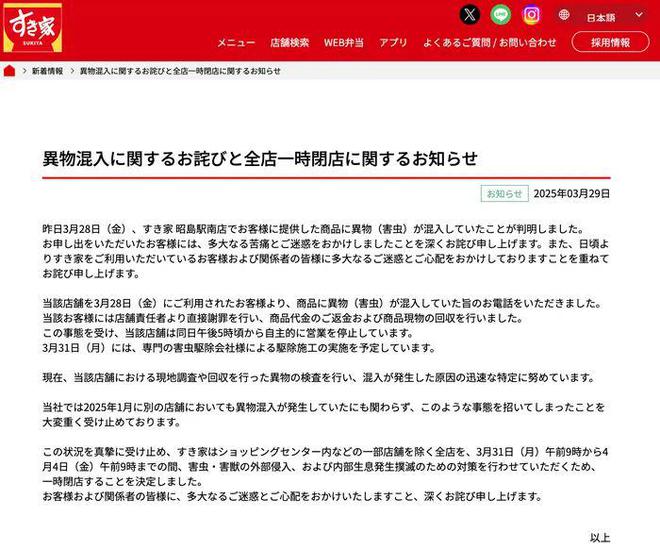Click the article headline about 異物混入
Viewport: 660px width, 549px height.
click(x=260, y=158)
